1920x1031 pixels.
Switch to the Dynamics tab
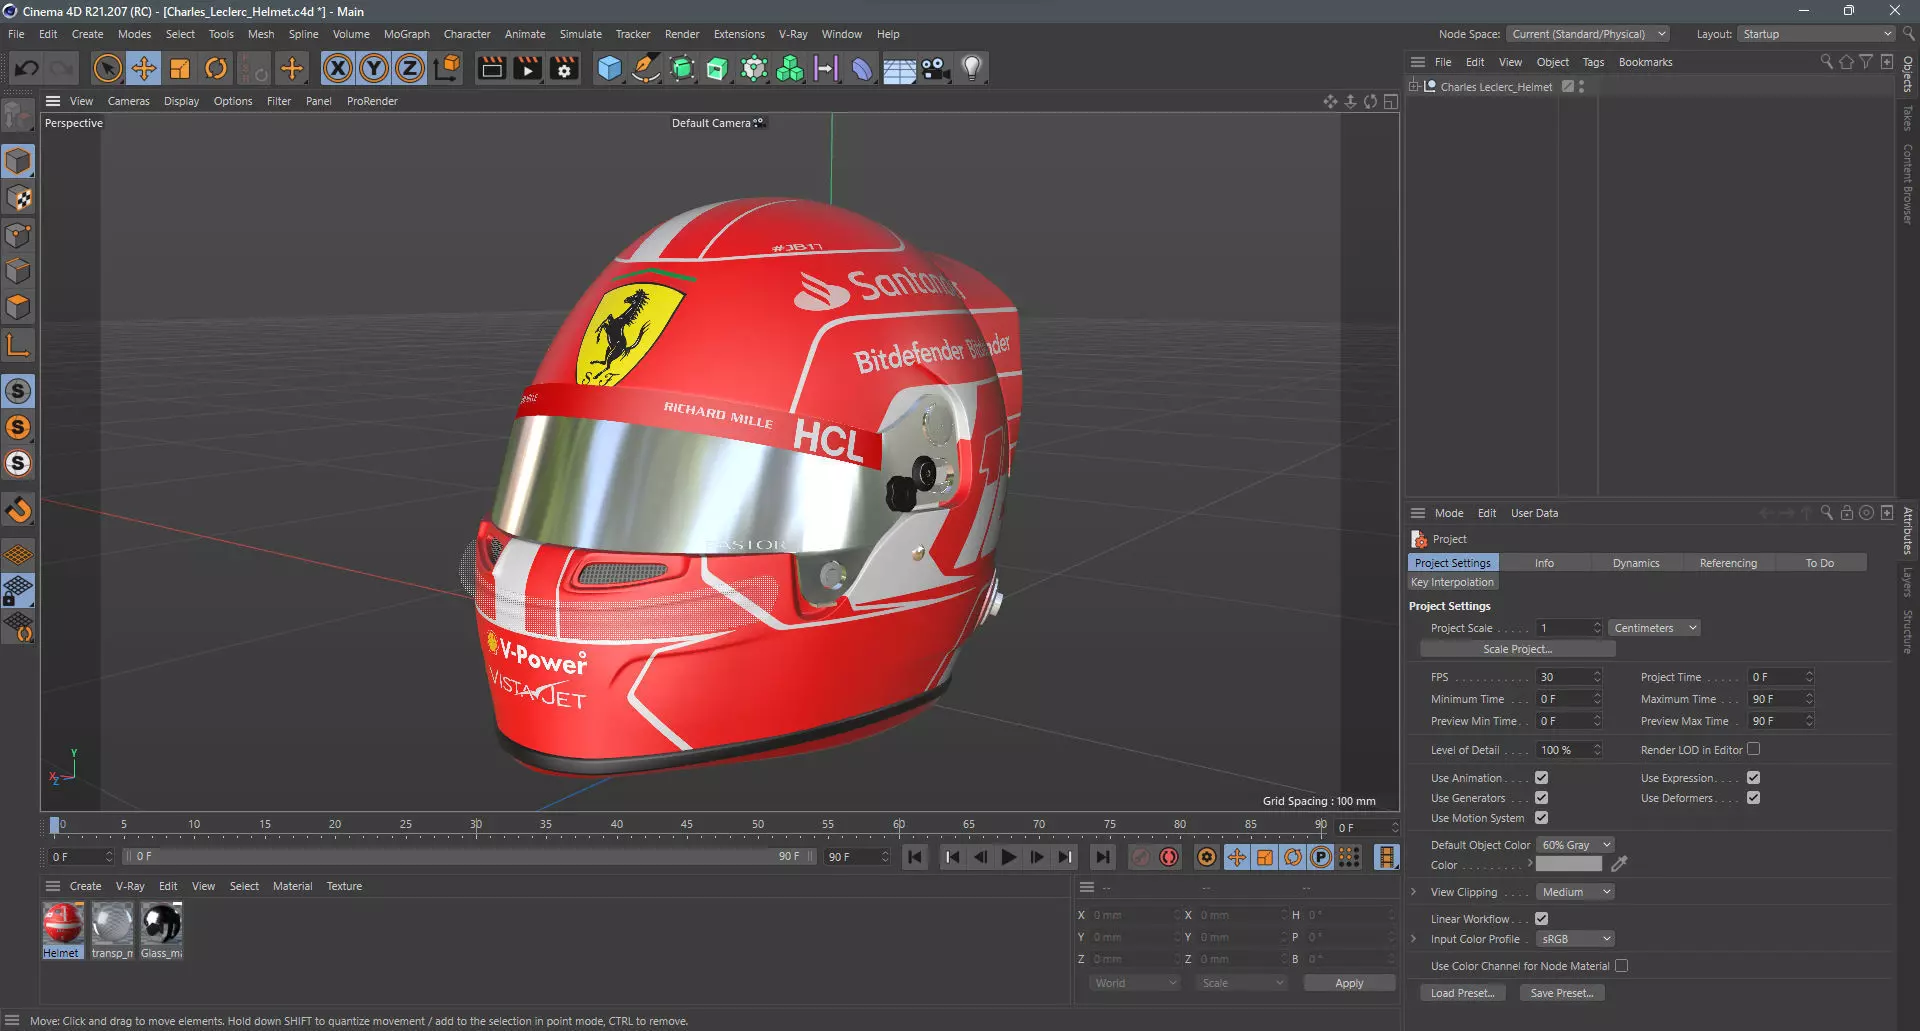point(1636,563)
